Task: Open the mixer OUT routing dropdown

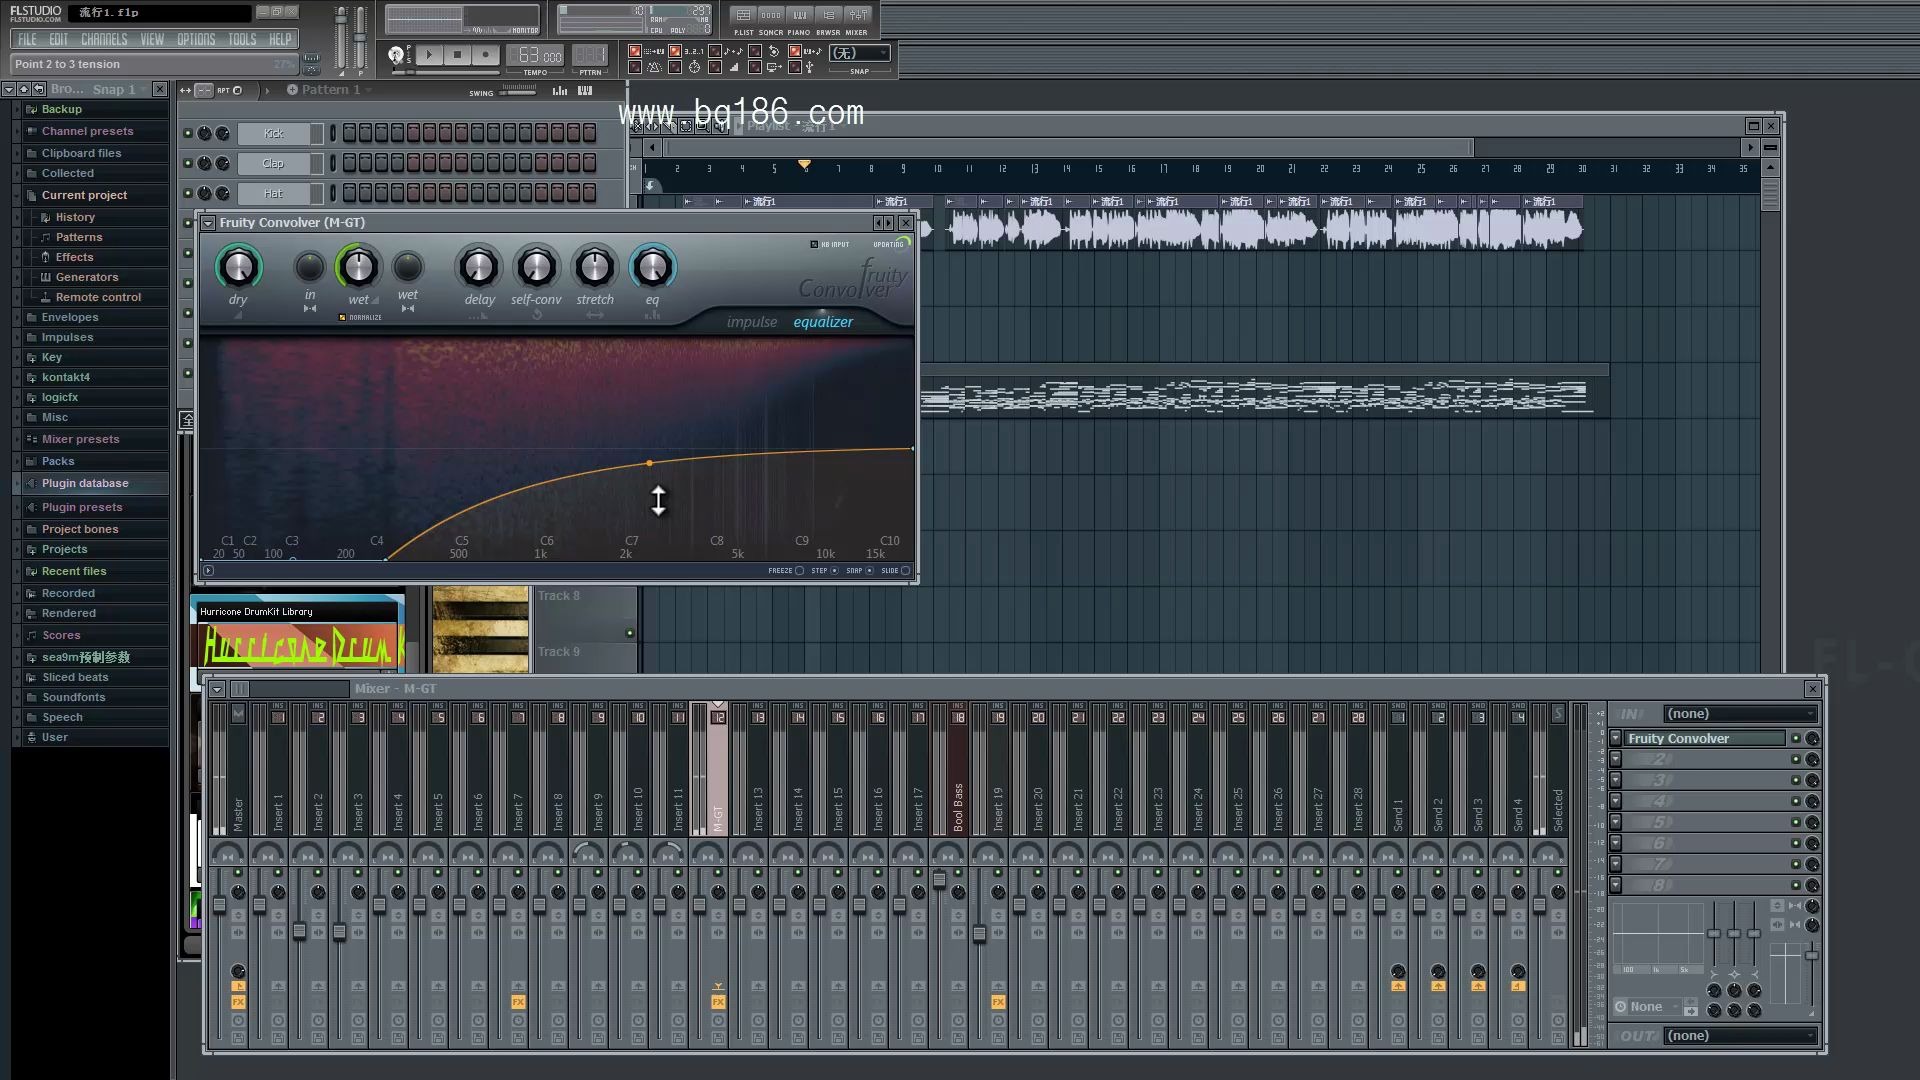Action: coord(1740,1036)
